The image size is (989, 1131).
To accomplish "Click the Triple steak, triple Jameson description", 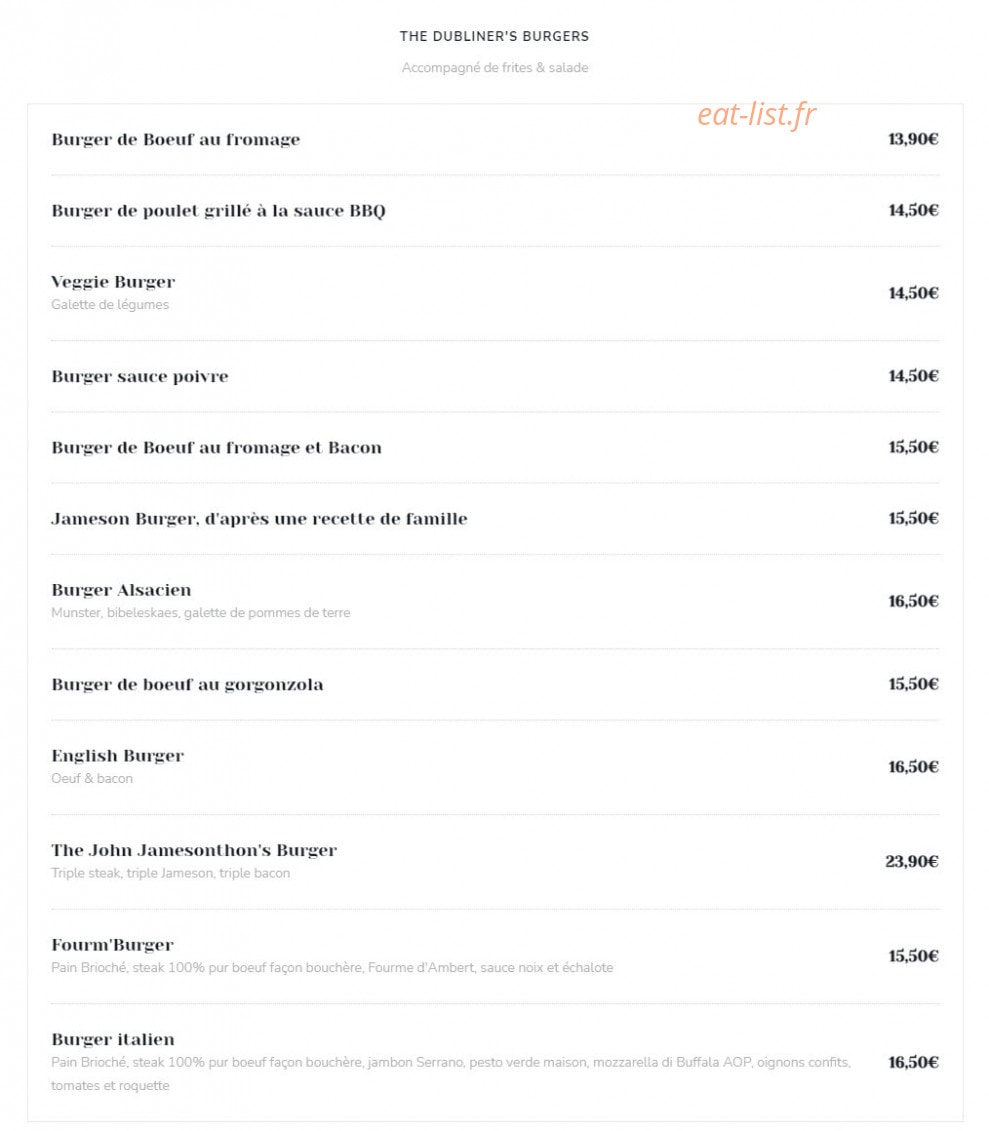I will pos(170,873).
